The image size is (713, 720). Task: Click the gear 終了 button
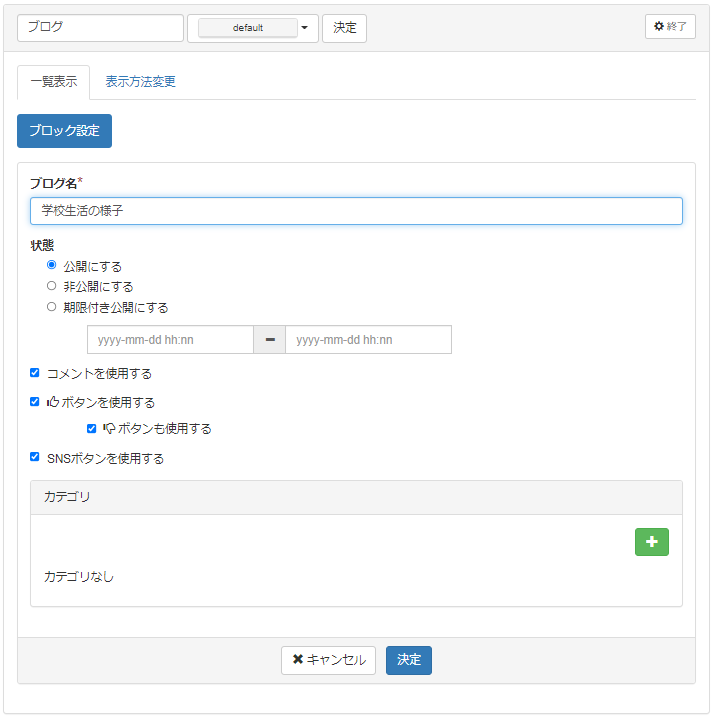click(x=670, y=27)
